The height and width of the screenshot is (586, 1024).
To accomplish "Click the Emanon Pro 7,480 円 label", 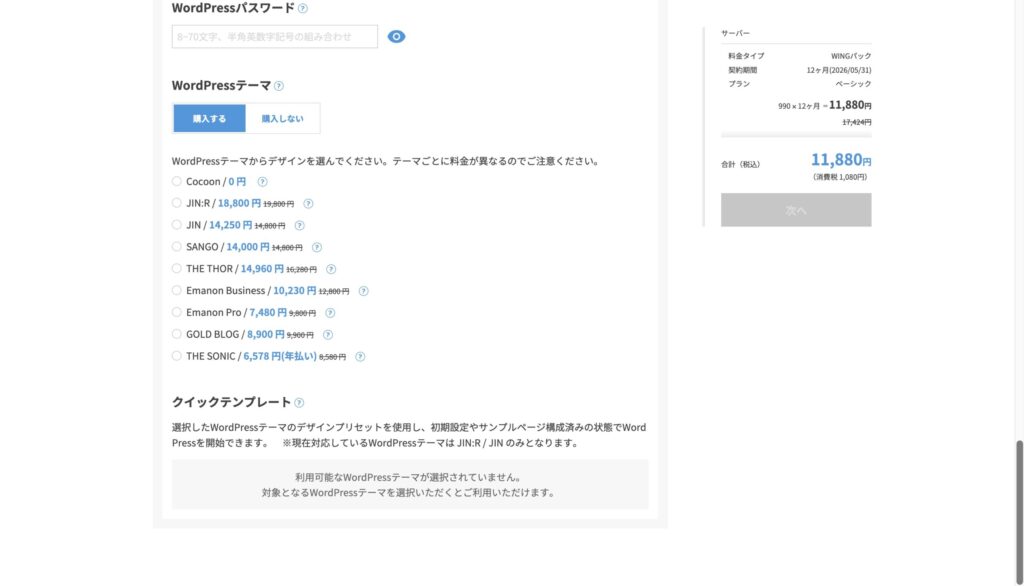I will (236, 312).
